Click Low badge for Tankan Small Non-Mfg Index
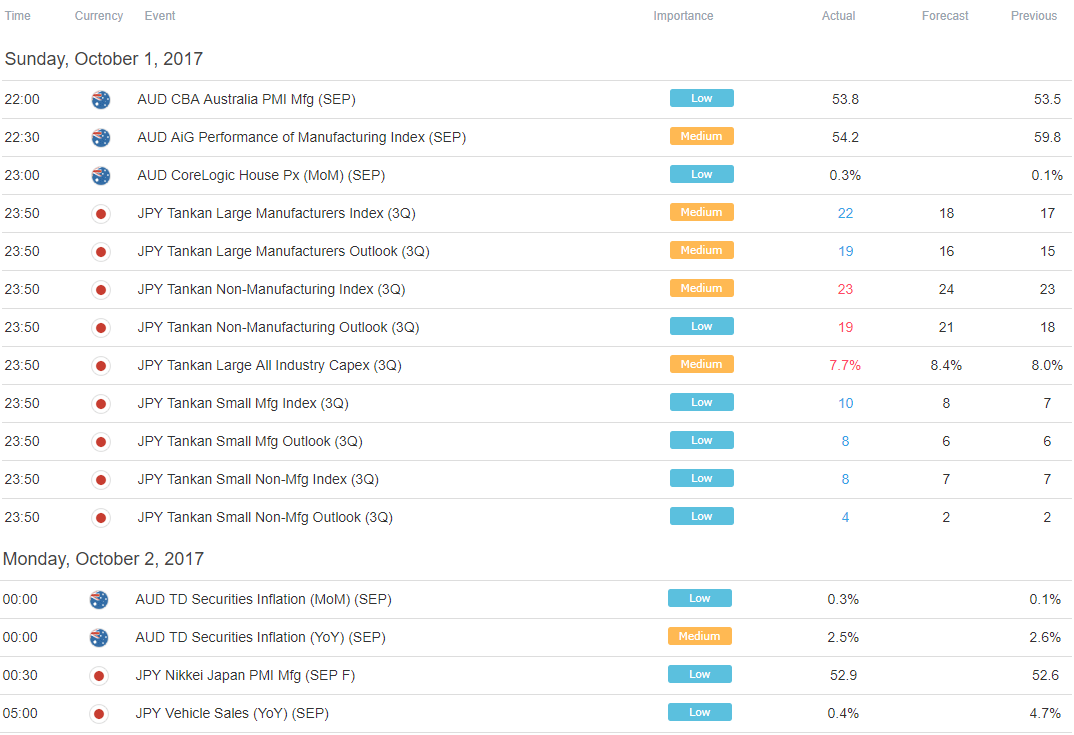This screenshot has height=735, width=1074. coord(701,478)
